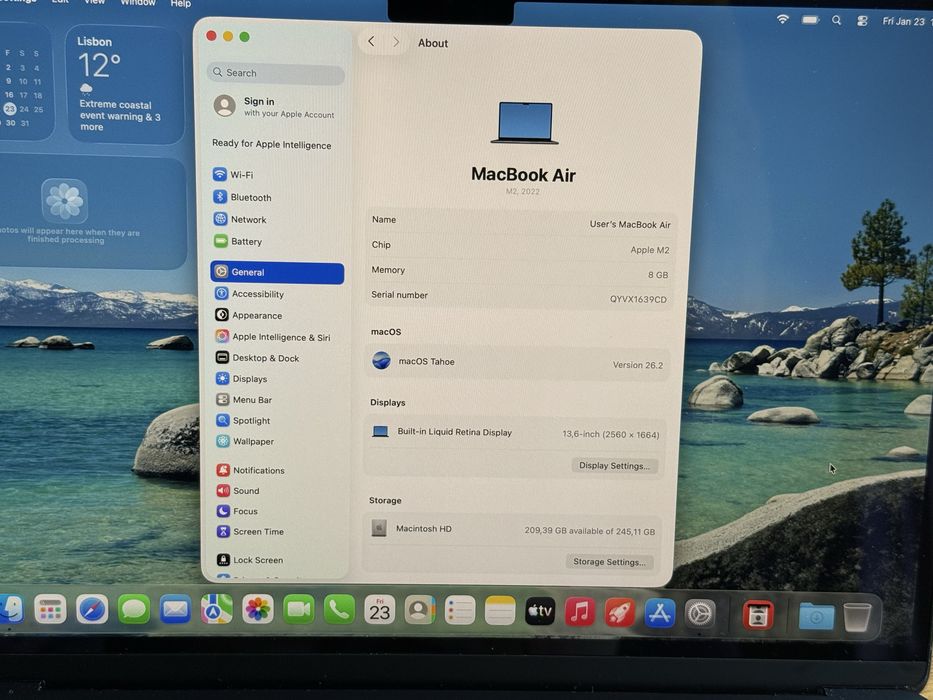
Task: Open Screen Time settings
Action: 251,531
